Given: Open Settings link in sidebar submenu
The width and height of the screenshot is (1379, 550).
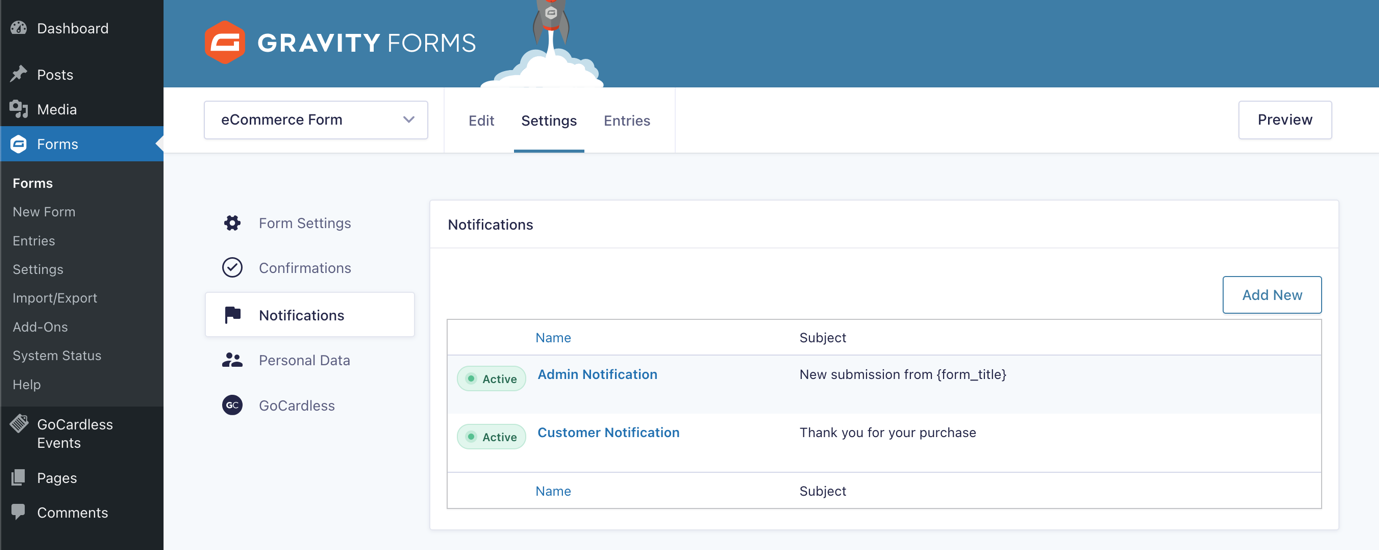Looking at the screenshot, I should (38, 269).
